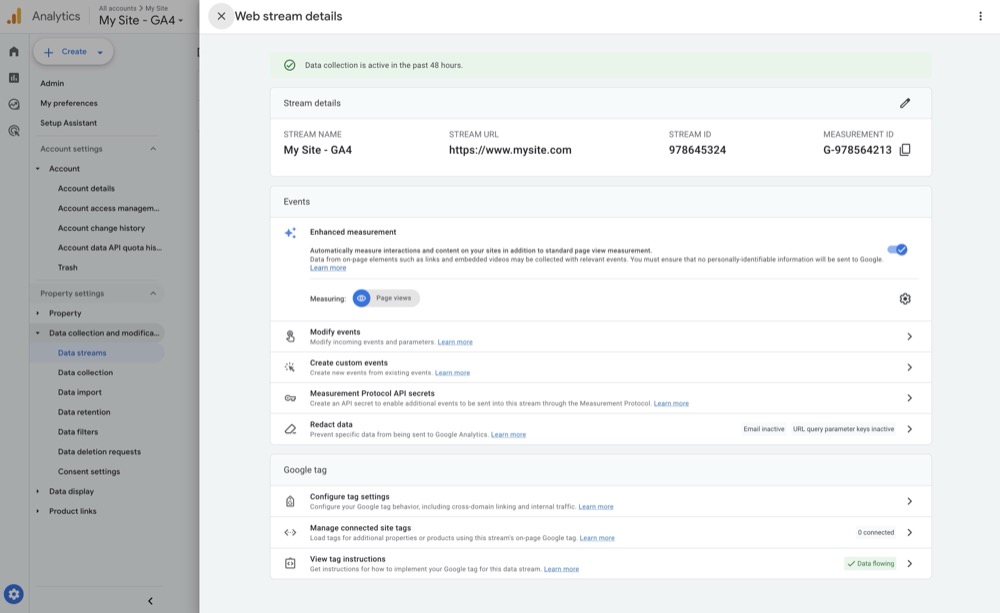Click the Page views eye chip
The width and height of the screenshot is (1000, 613).
386,298
